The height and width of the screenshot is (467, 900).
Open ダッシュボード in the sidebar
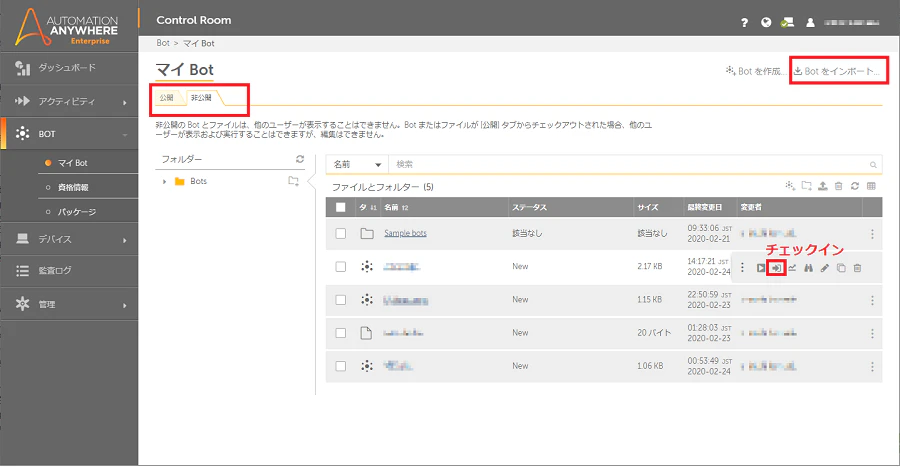[69, 68]
